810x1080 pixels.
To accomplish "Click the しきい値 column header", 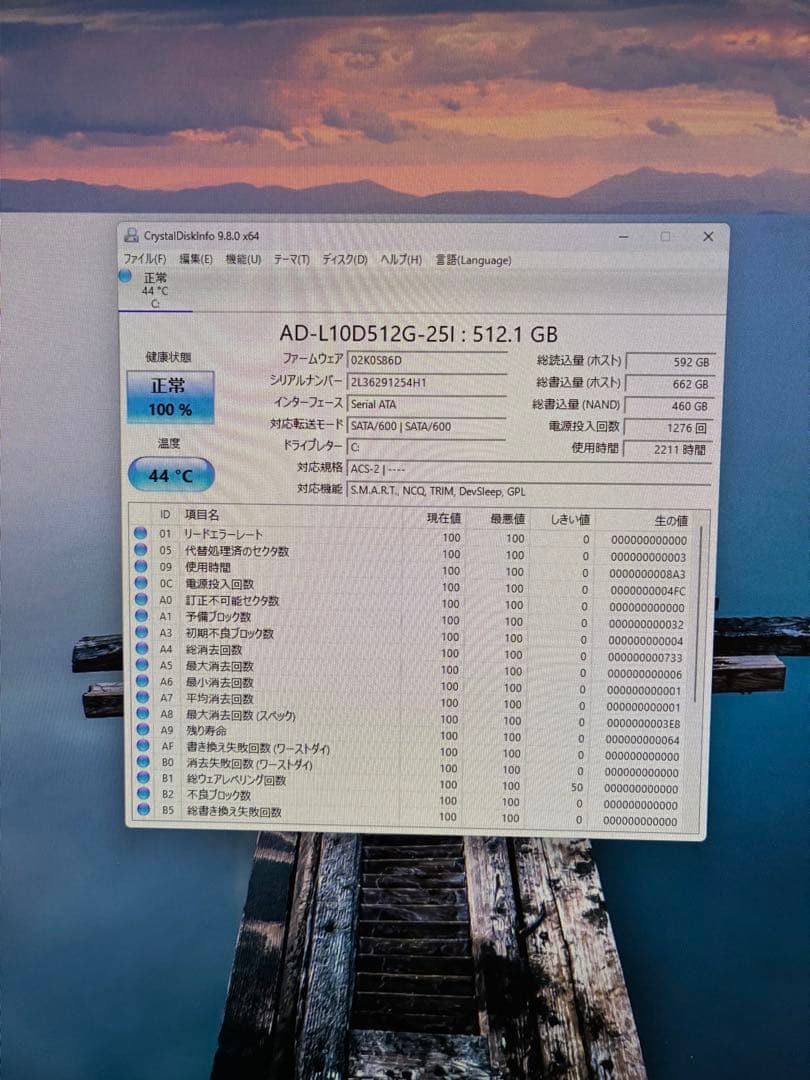I will (x=570, y=519).
